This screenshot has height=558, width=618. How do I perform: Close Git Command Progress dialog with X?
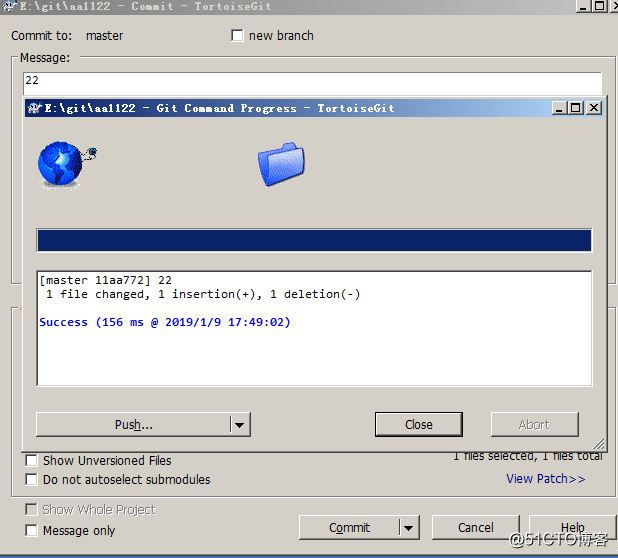tap(594, 108)
